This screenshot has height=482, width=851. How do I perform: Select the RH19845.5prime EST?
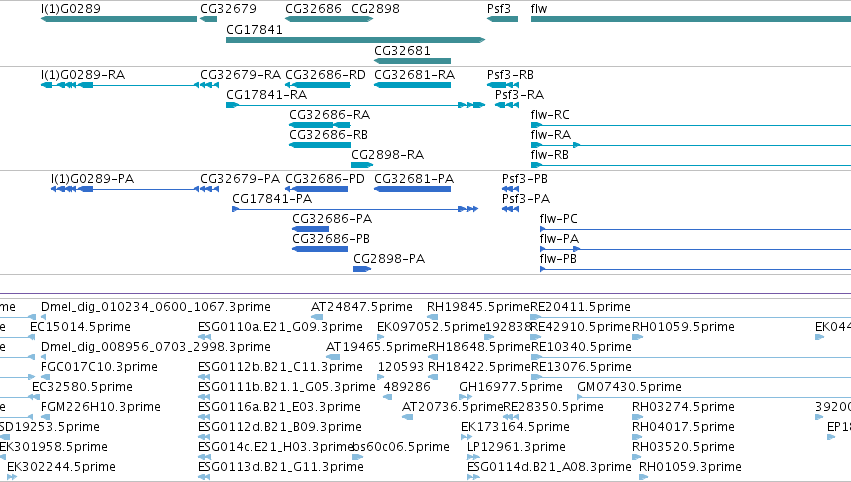click(x=432, y=317)
